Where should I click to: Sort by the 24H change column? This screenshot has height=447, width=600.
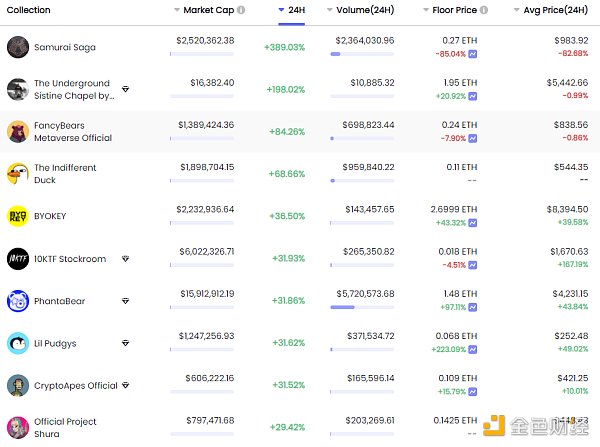pos(292,10)
